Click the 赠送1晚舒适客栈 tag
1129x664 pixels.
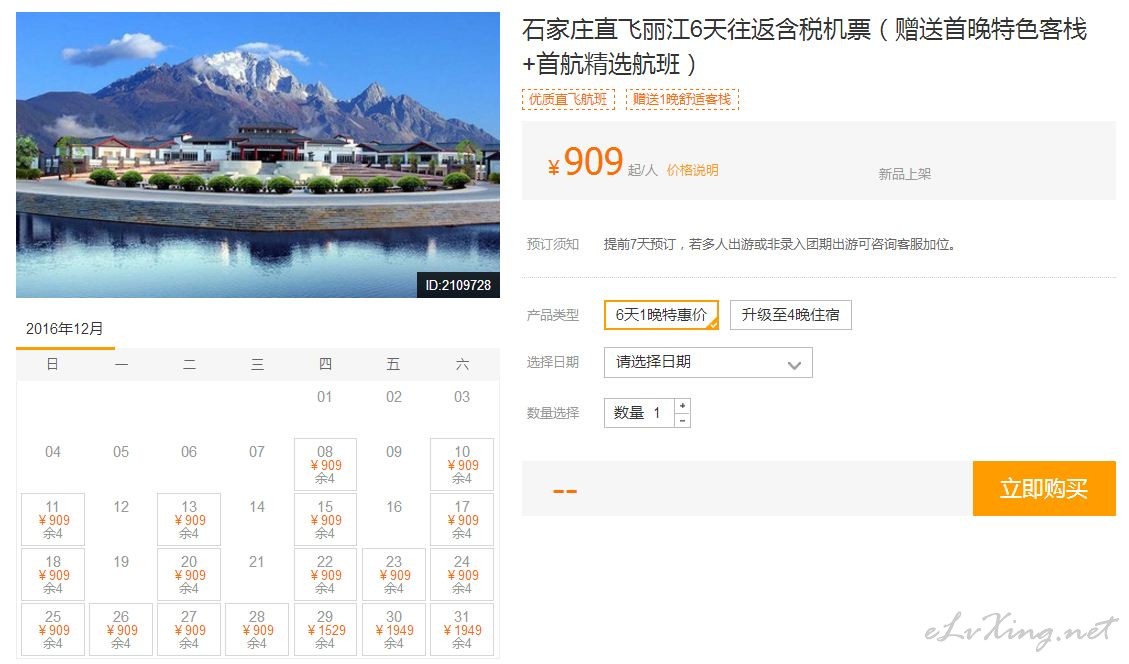click(682, 99)
